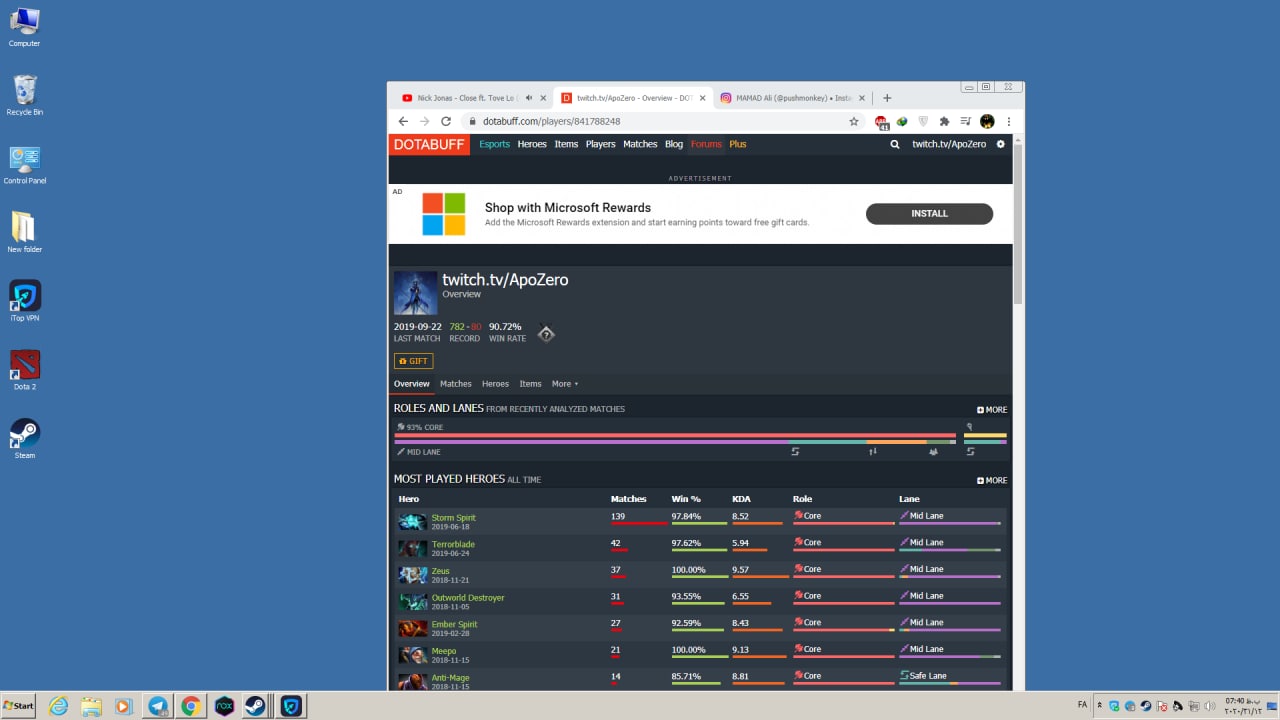Click the Dotabuff search magnifier icon
Image resolution: width=1280 pixels, height=720 pixels.
coord(895,144)
